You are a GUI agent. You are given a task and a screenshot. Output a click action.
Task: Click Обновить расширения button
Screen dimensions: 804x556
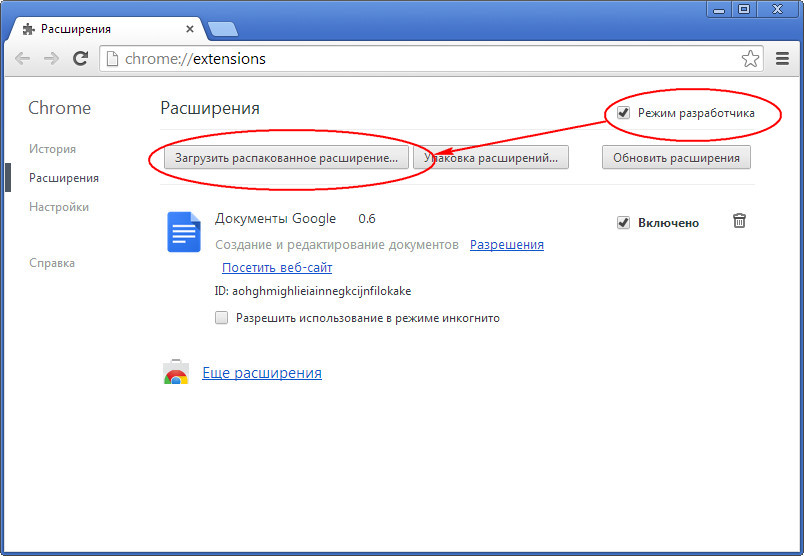676,157
